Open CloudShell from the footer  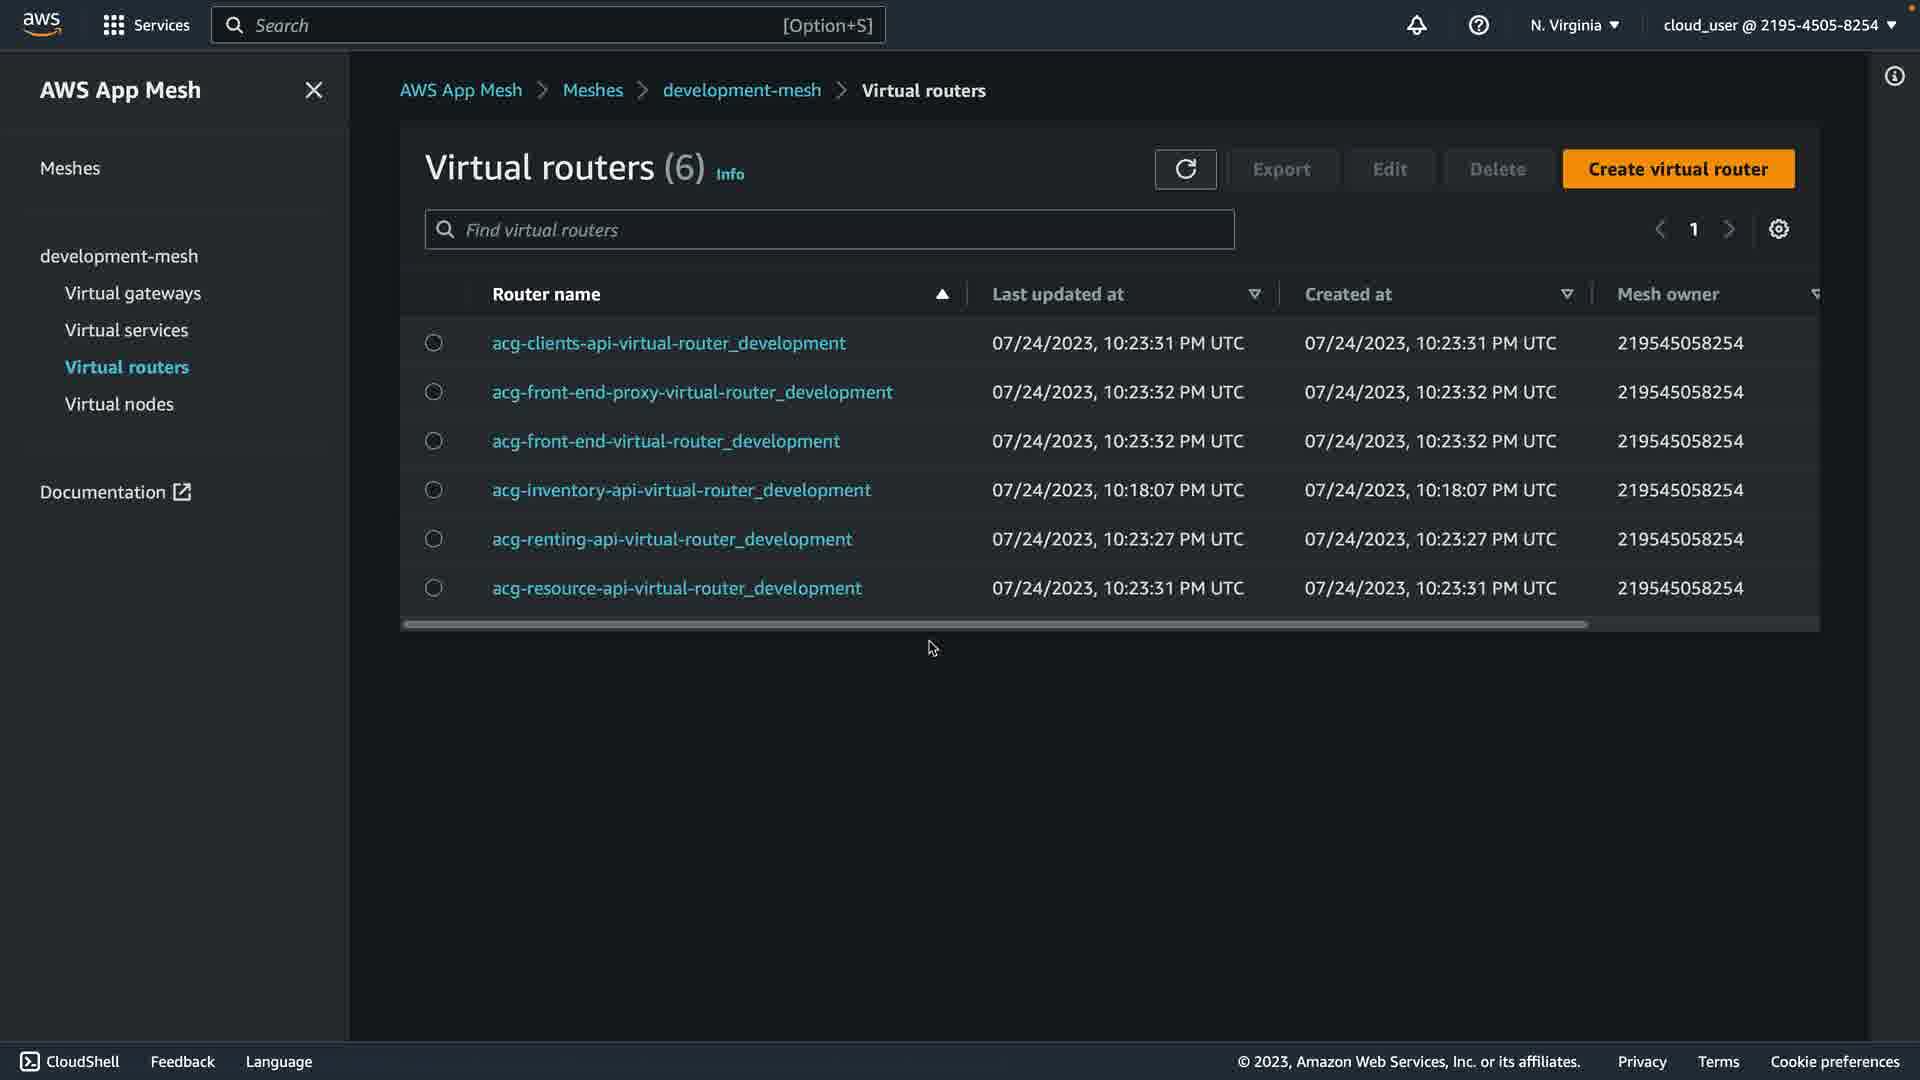coord(70,1061)
